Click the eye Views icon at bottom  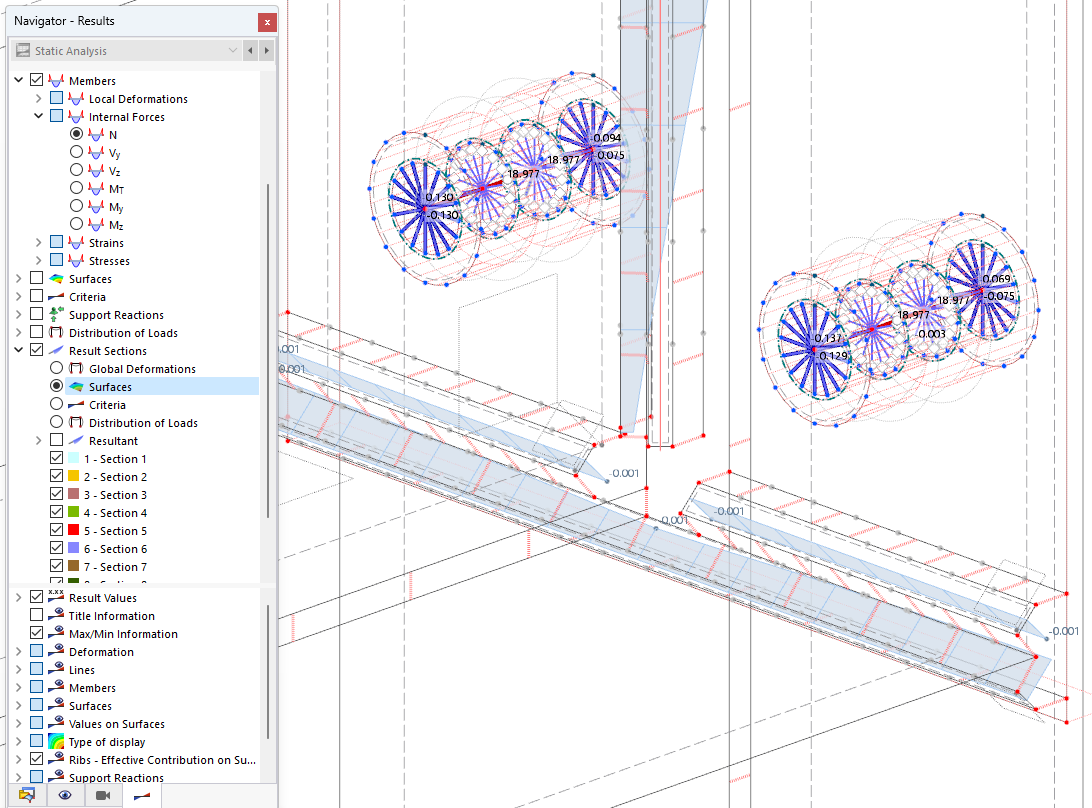point(65,793)
